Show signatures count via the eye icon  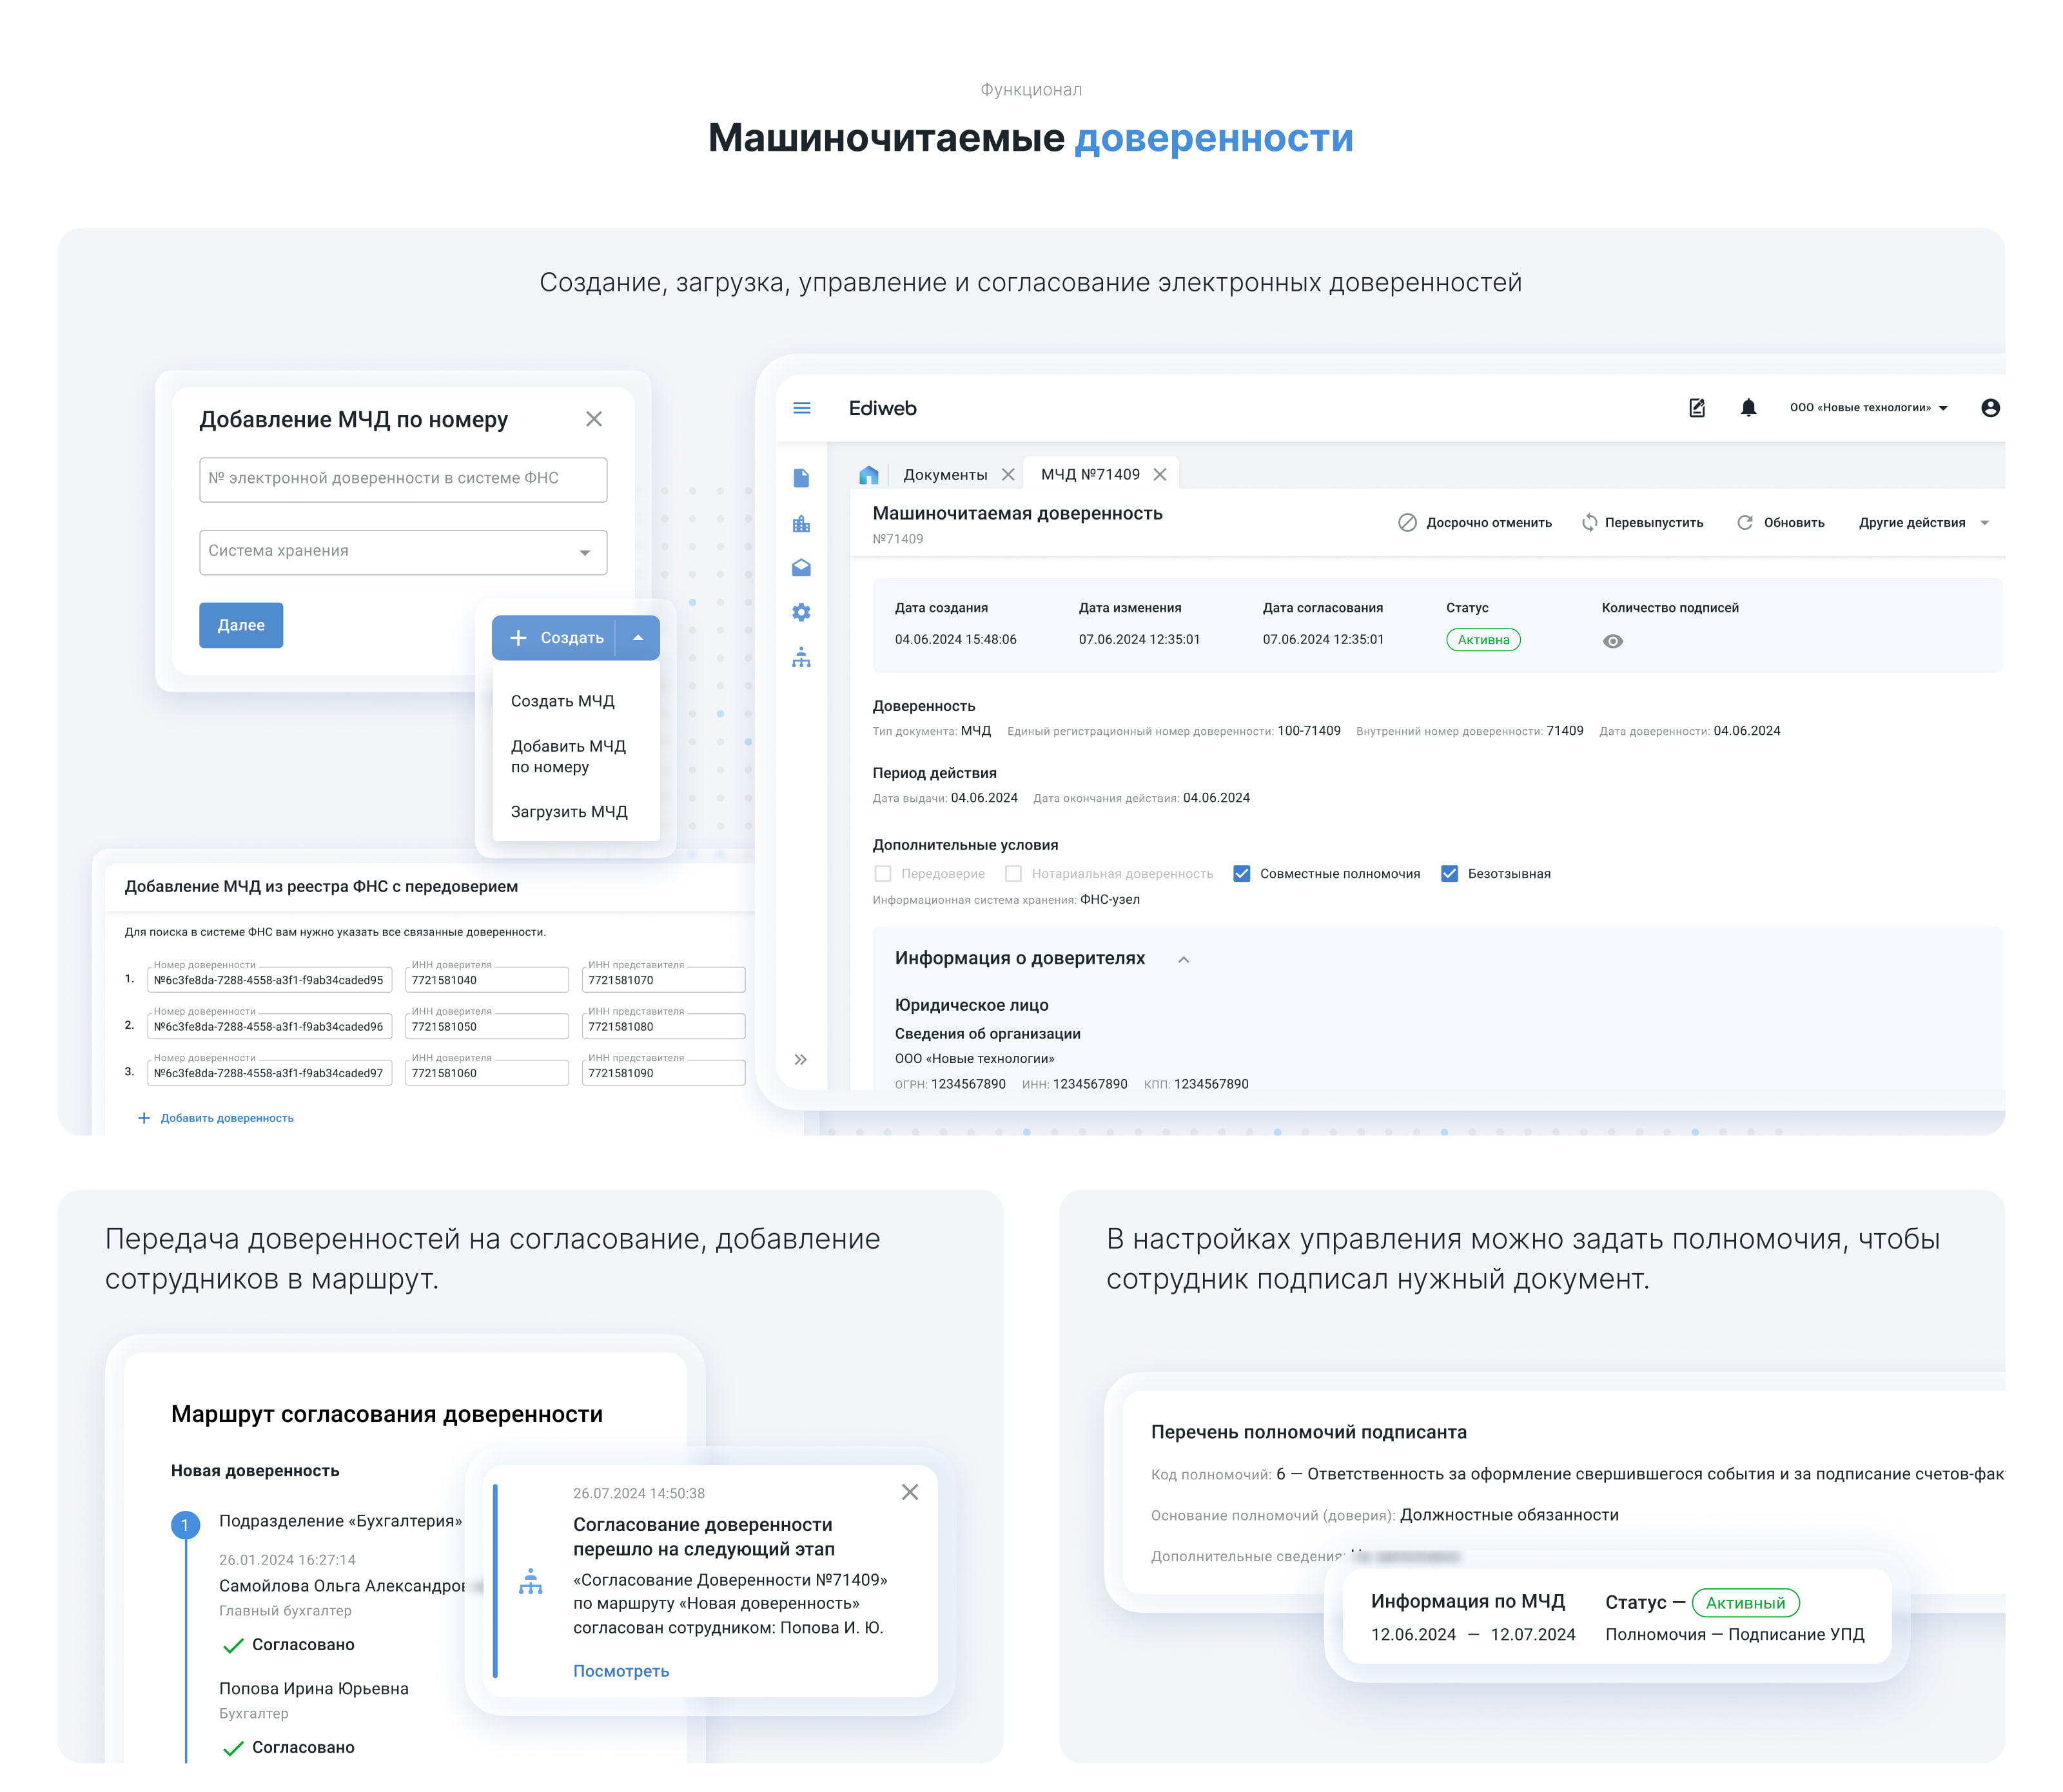(x=1613, y=641)
